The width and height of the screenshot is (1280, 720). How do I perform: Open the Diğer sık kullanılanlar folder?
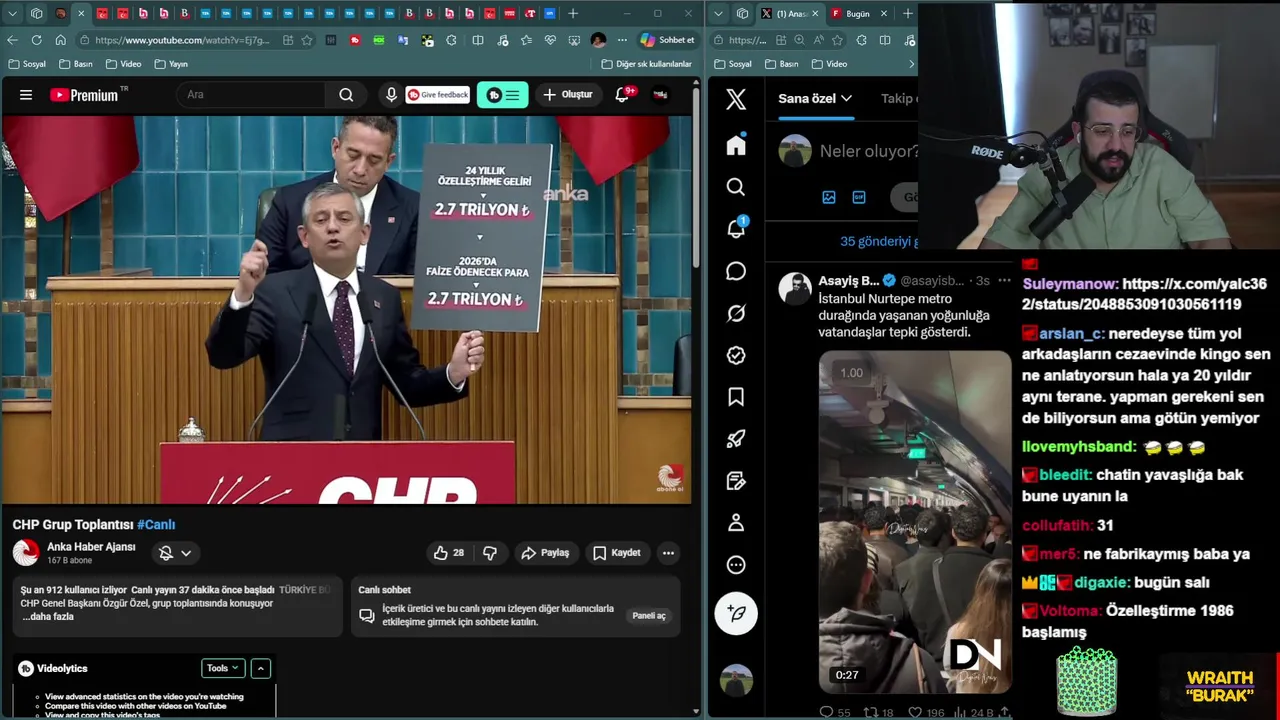click(x=647, y=64)
